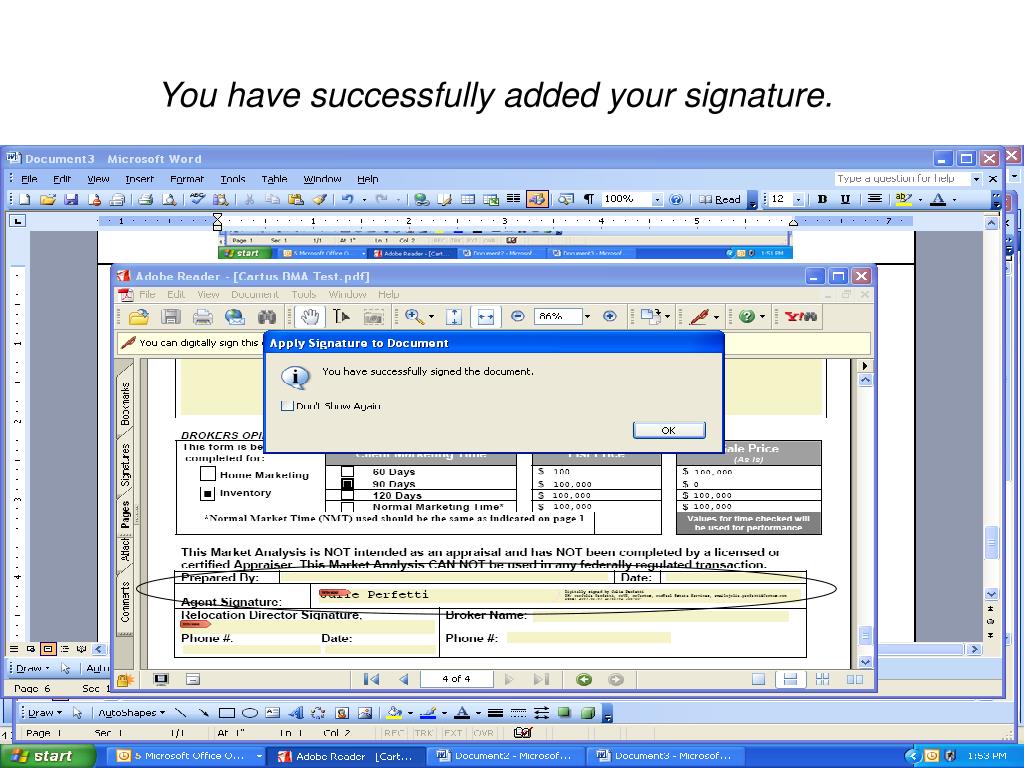This screenshot has width=1024, height=768.
Task: Click the Fill Color bucket in drawing toolbar
Action: point(394,713)
